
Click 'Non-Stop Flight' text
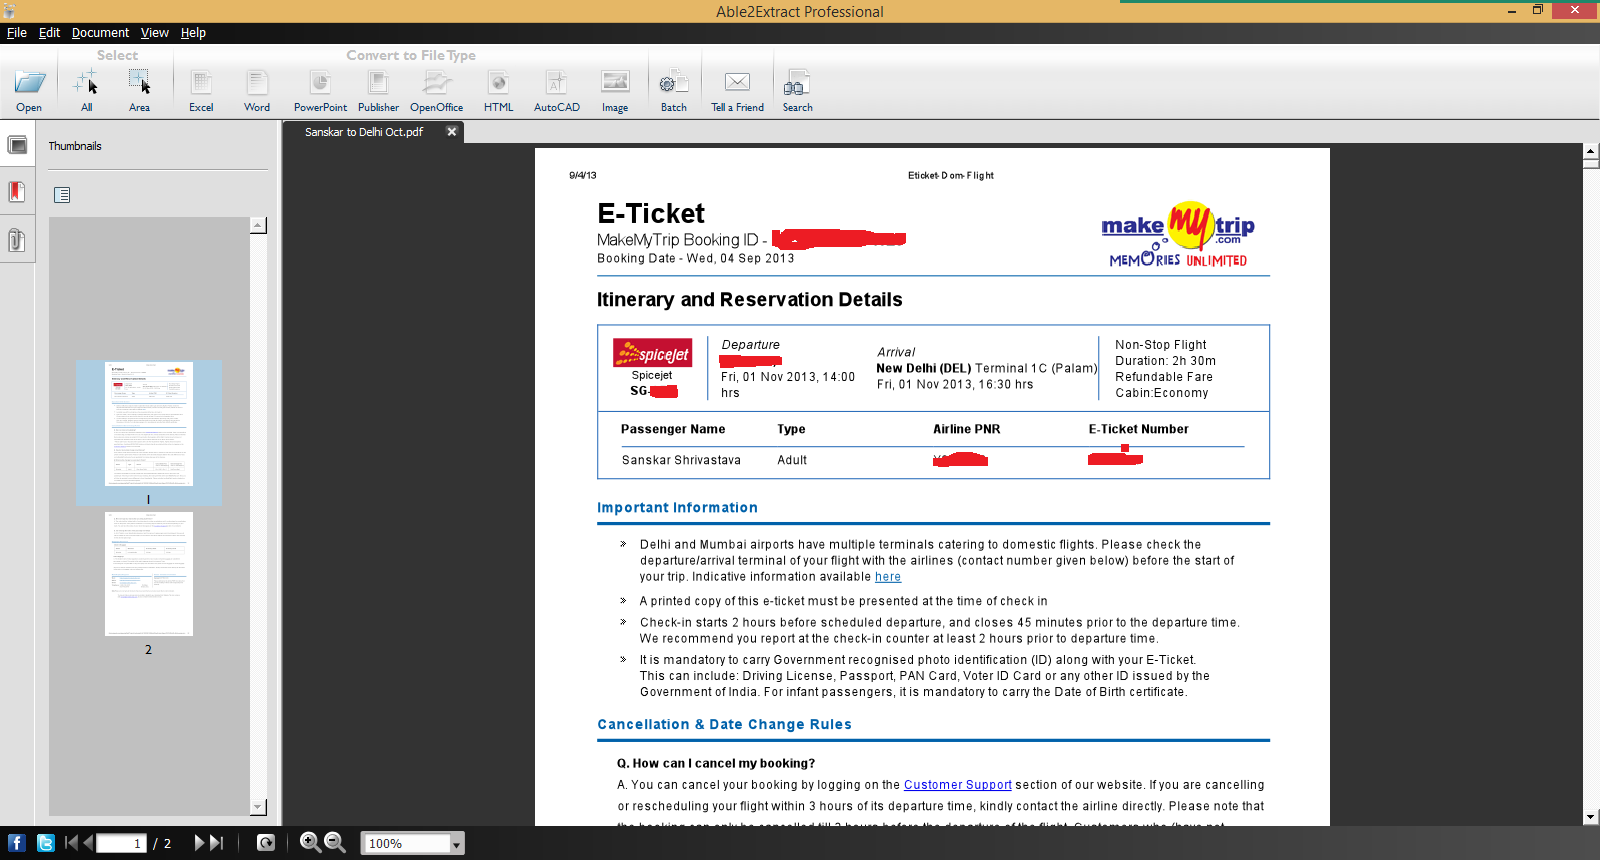(1161, 345)
